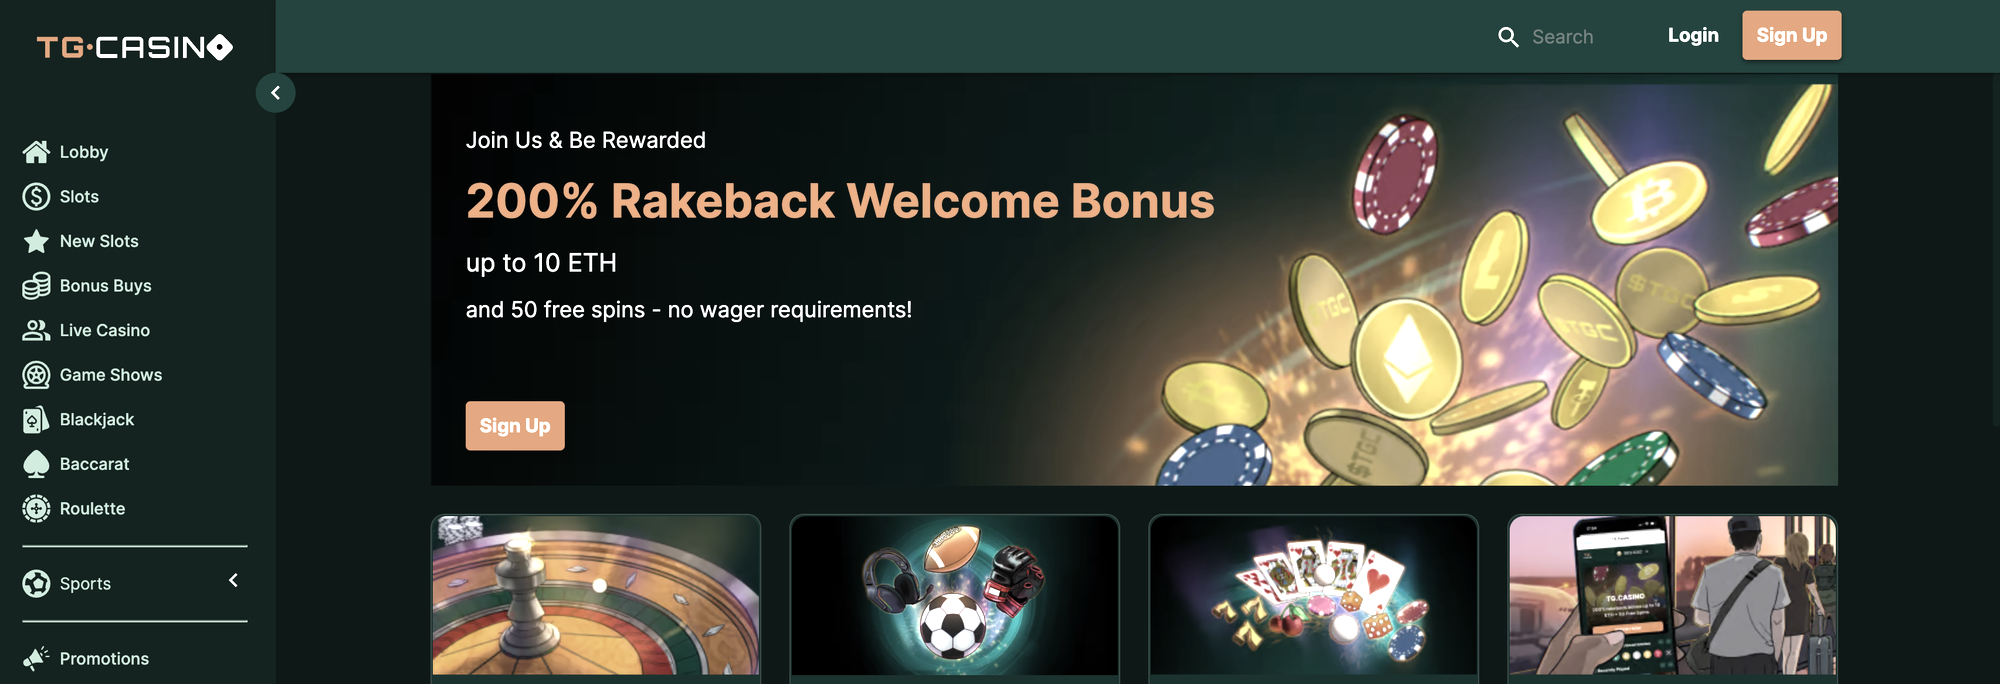
Task: Click the search magnifier icon
Action: point(1508,37)
